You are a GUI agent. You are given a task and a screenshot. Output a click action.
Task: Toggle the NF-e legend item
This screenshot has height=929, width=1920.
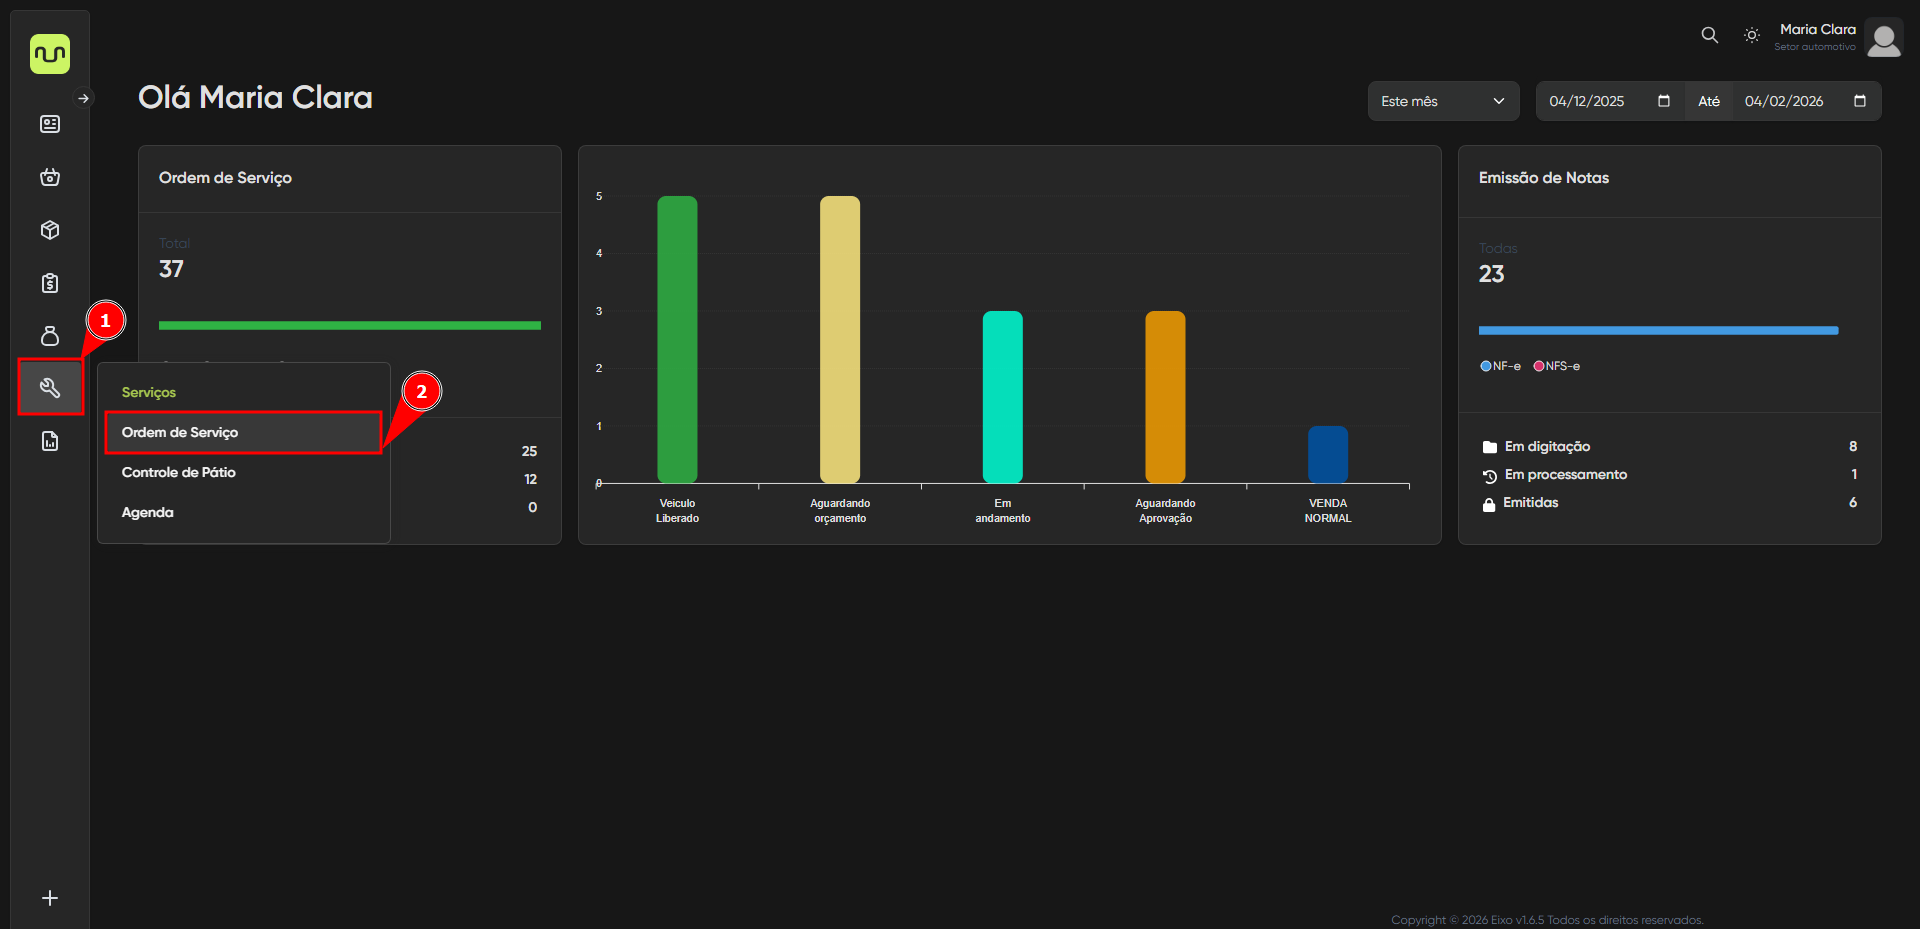1500,366
